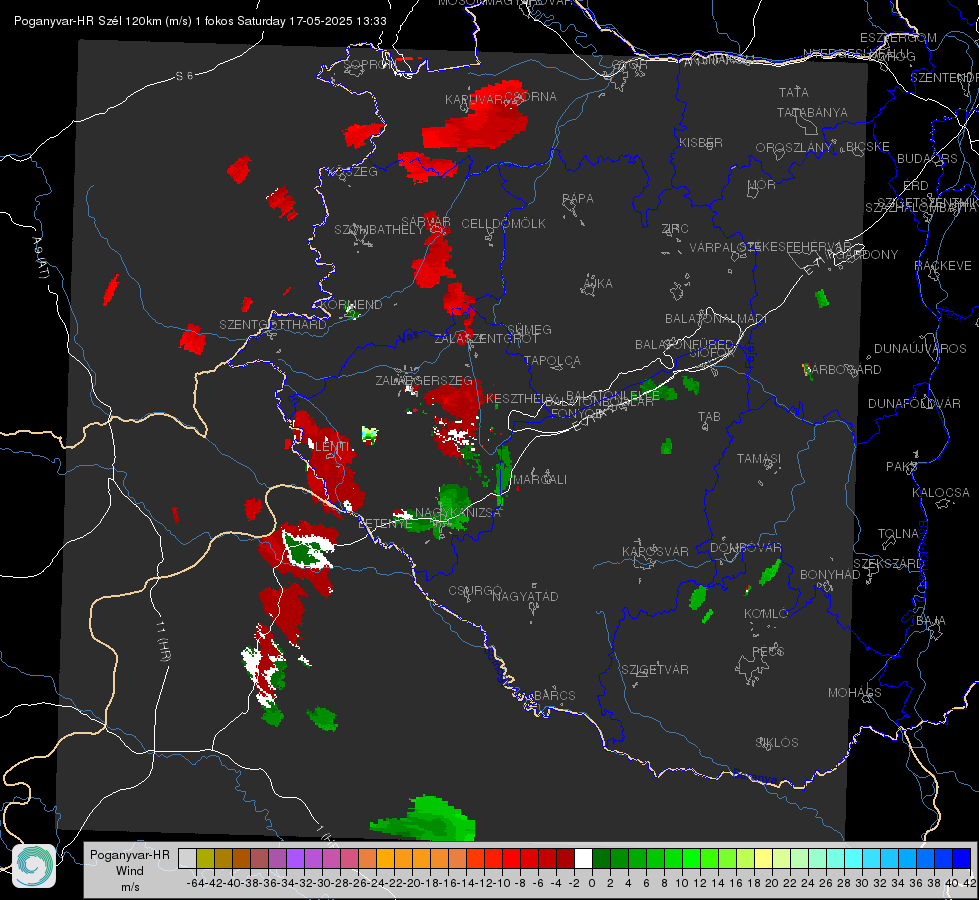
Task: Select the BICSKE label
Action: pyautogui.click(x=868, y=147)
